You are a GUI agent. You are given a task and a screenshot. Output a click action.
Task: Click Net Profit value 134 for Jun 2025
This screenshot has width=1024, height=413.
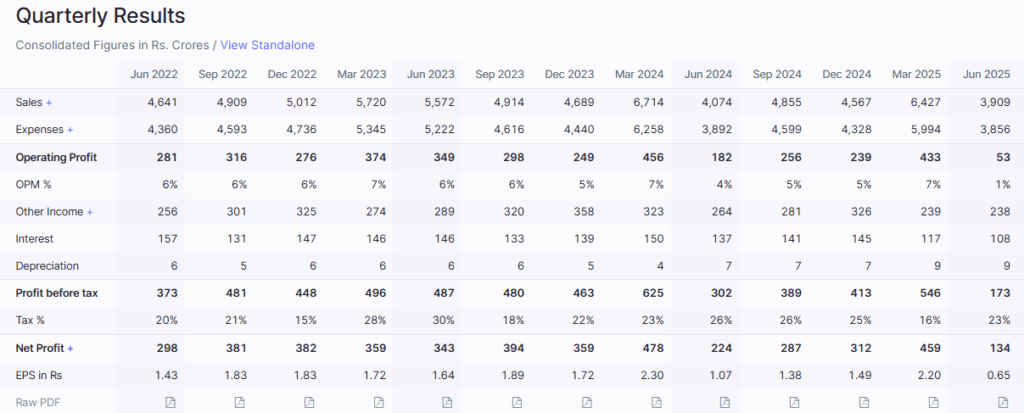(1001, 348)
